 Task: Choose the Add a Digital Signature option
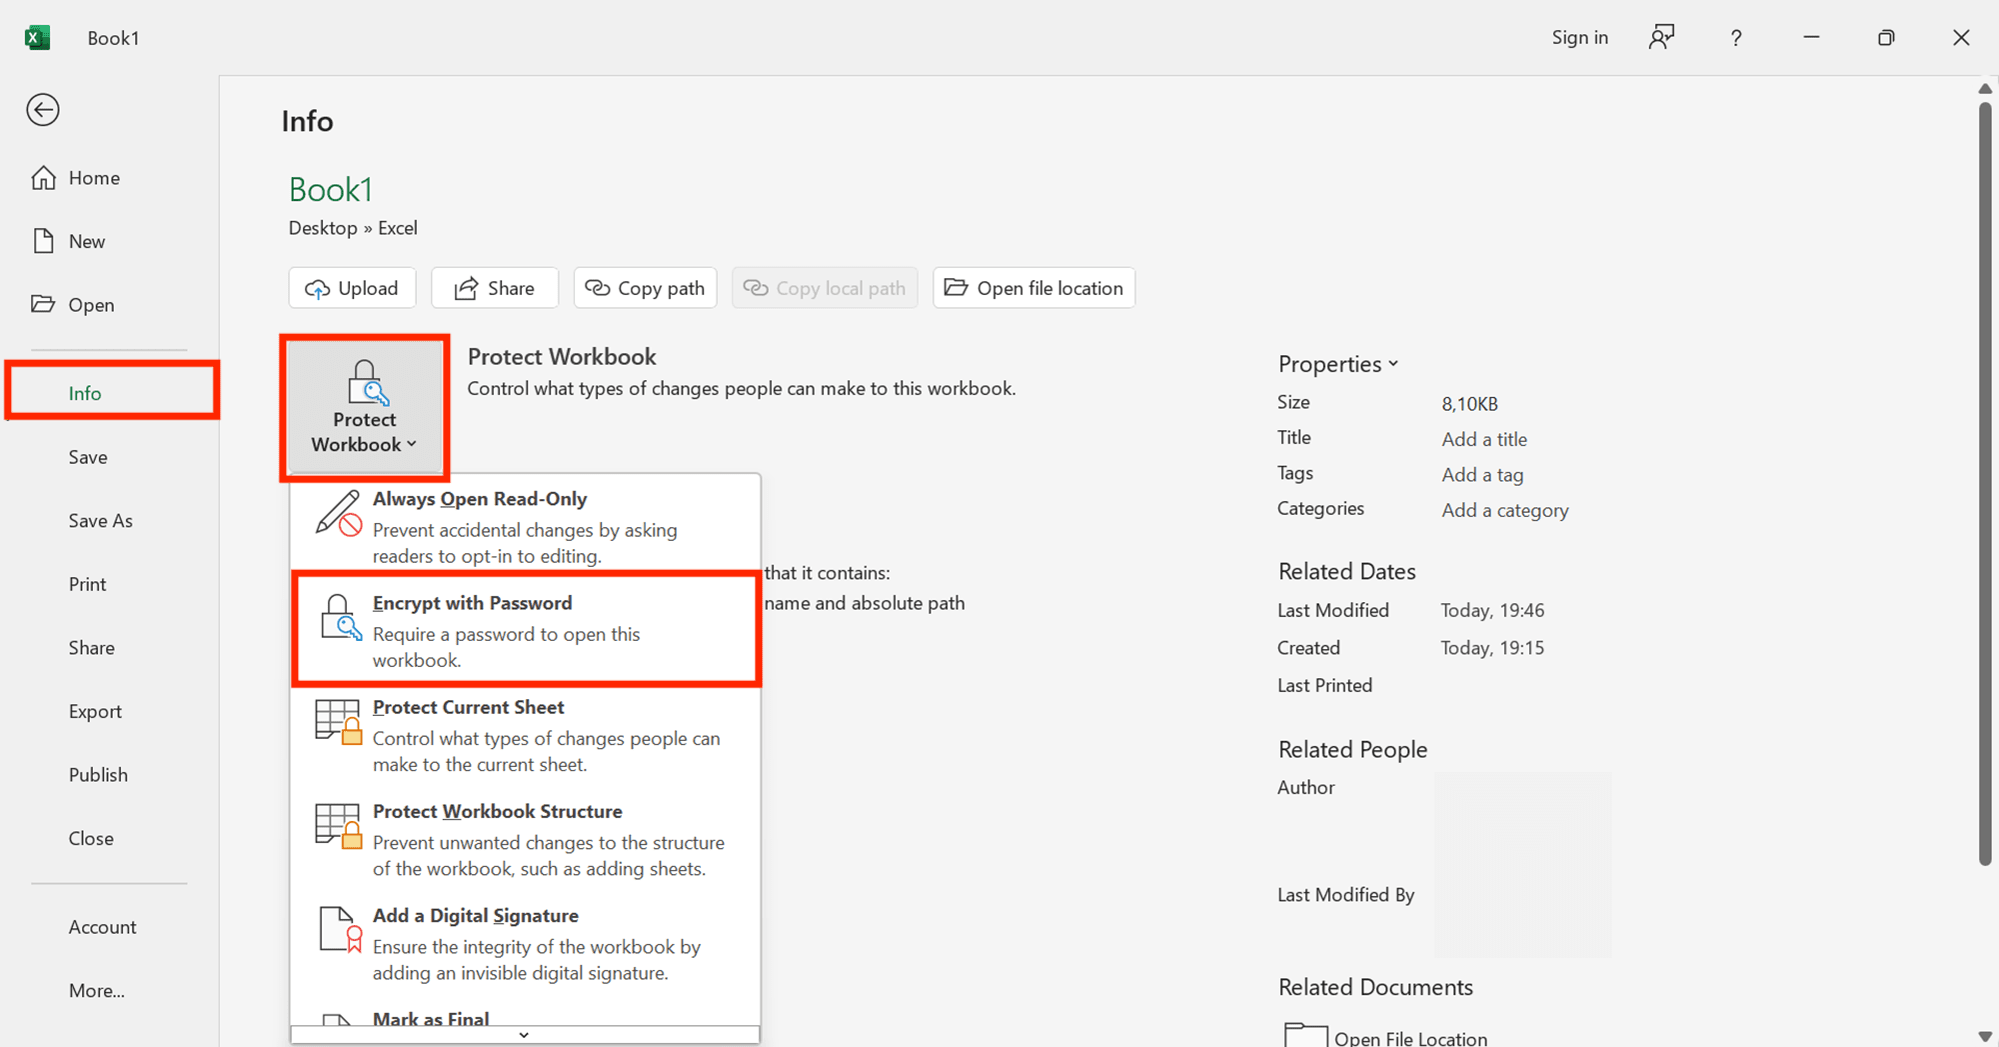tap(525, 943)
